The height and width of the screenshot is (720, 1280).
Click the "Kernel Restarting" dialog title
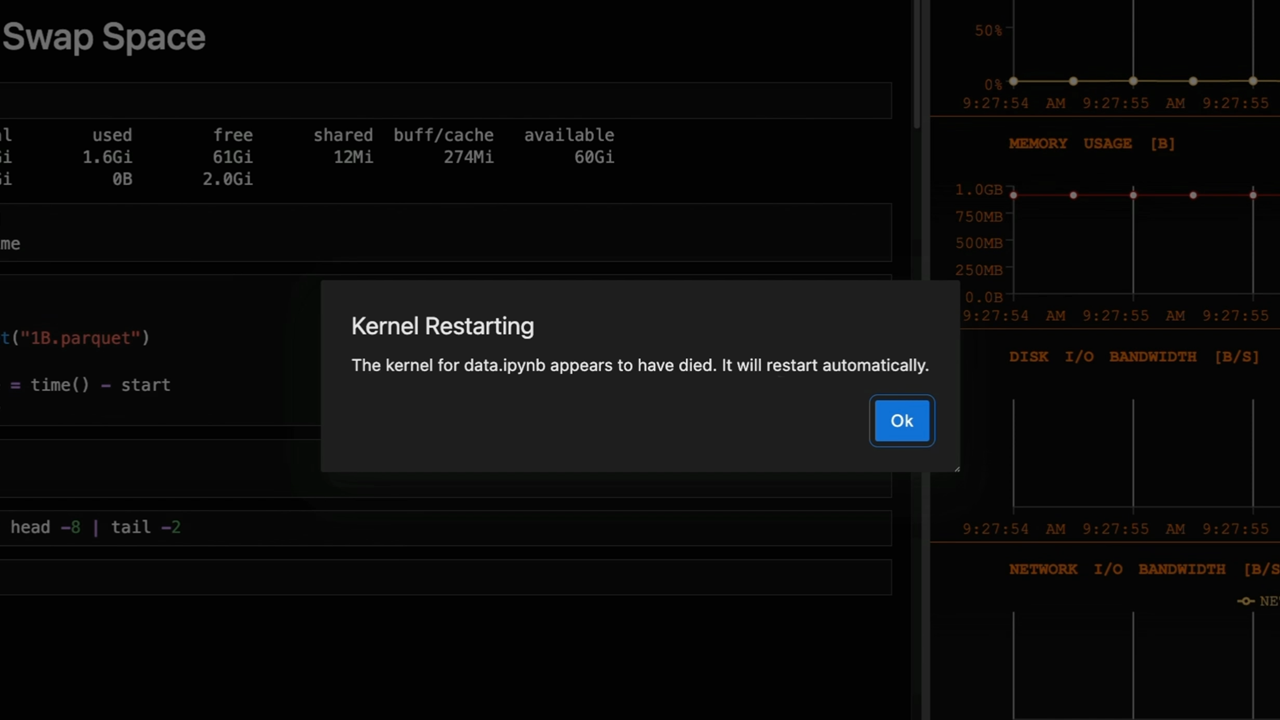(x=442, y=326)
